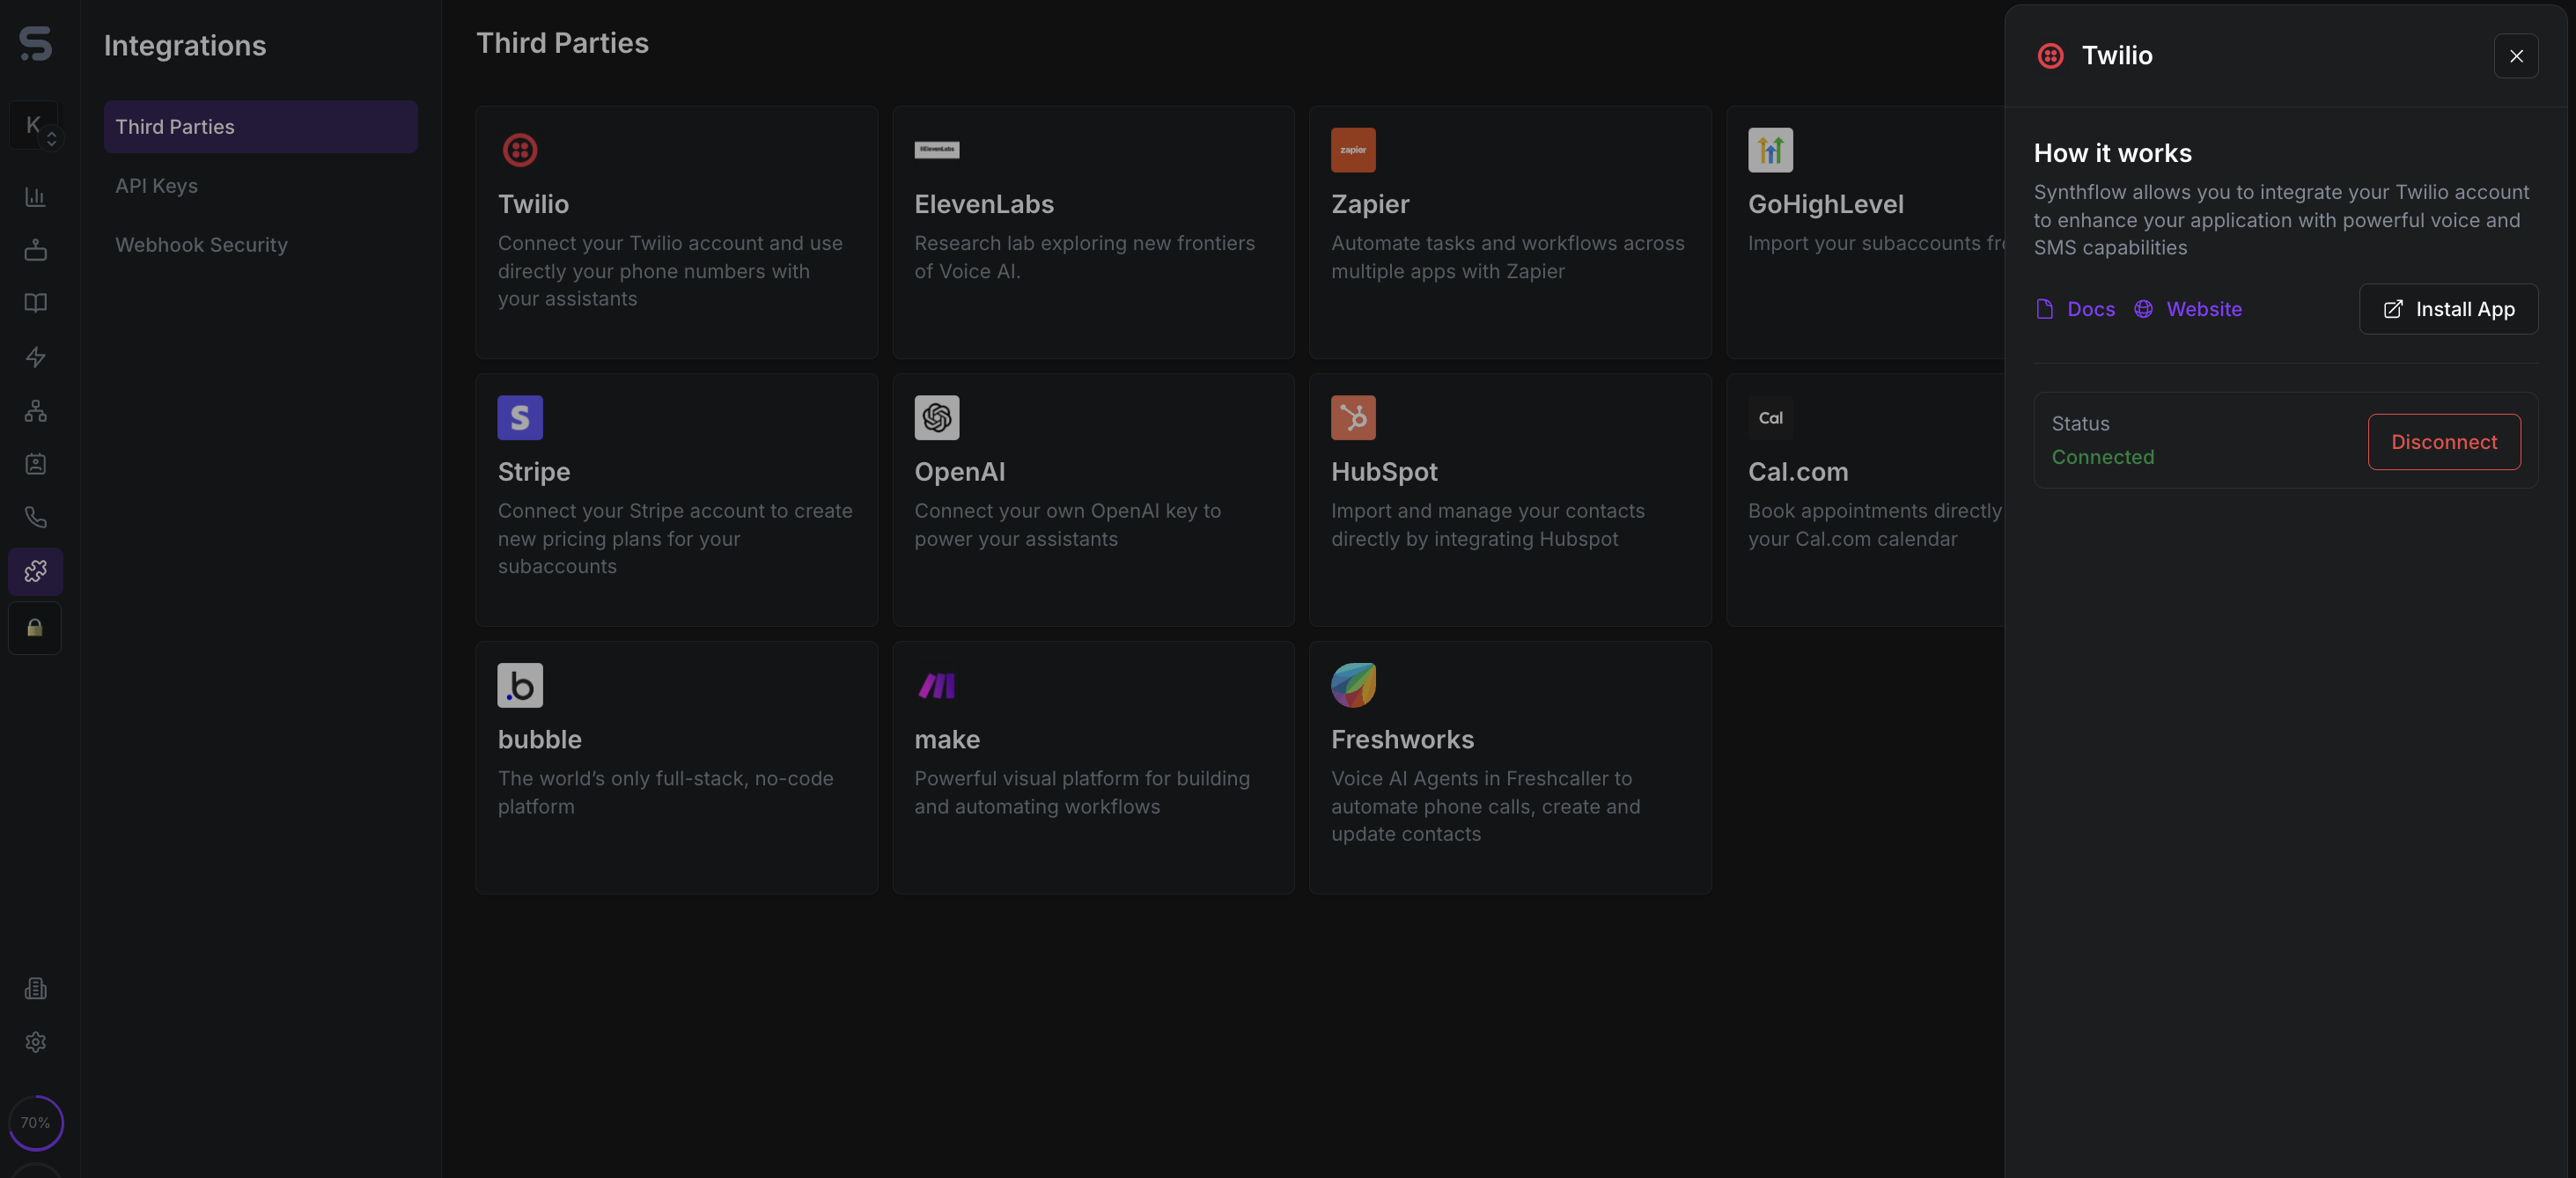Click the Install App button

[x=2448, y=309]
